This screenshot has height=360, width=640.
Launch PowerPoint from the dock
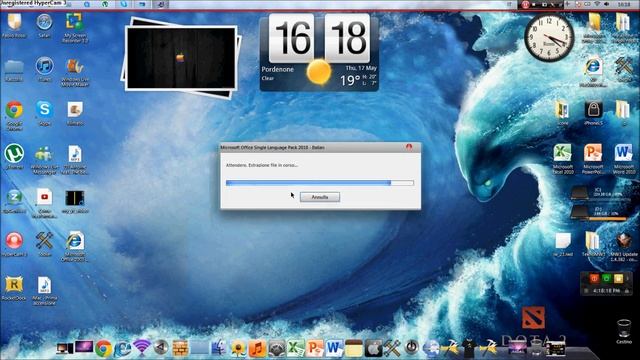pos(315,348)
